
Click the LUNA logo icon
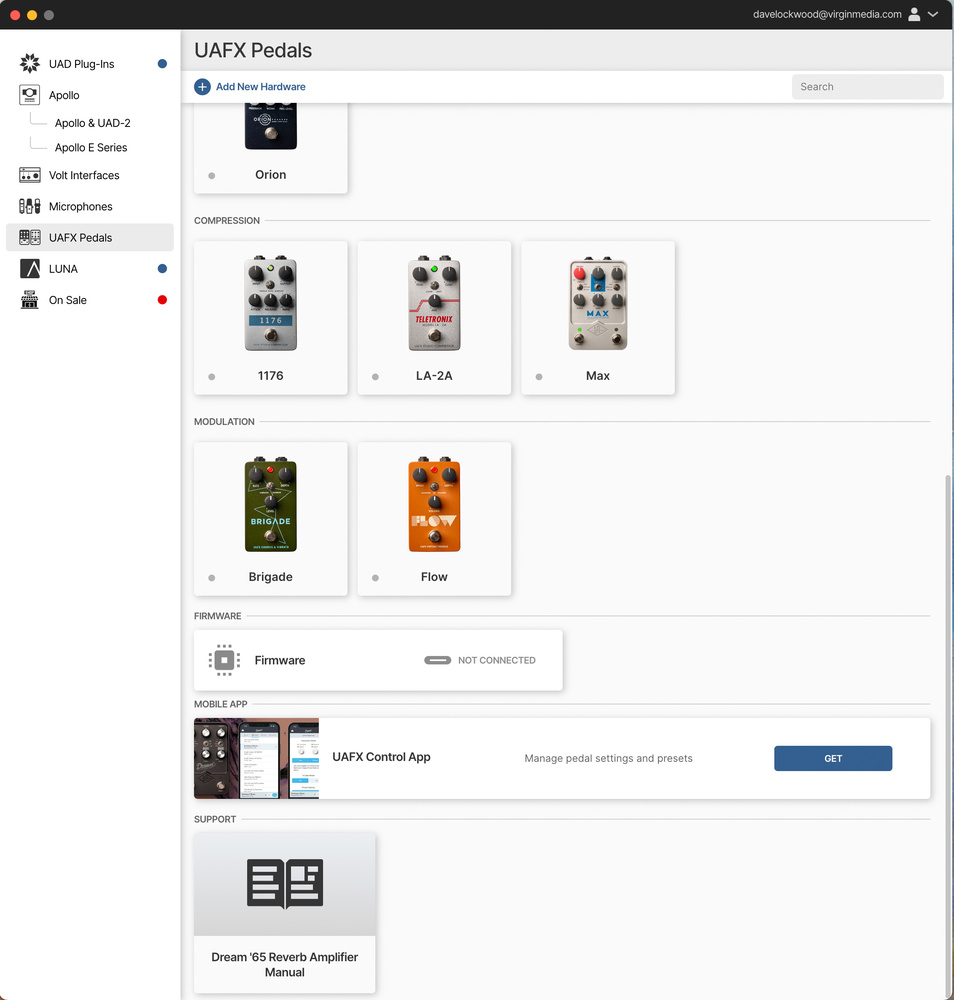[x=30, y=269]
